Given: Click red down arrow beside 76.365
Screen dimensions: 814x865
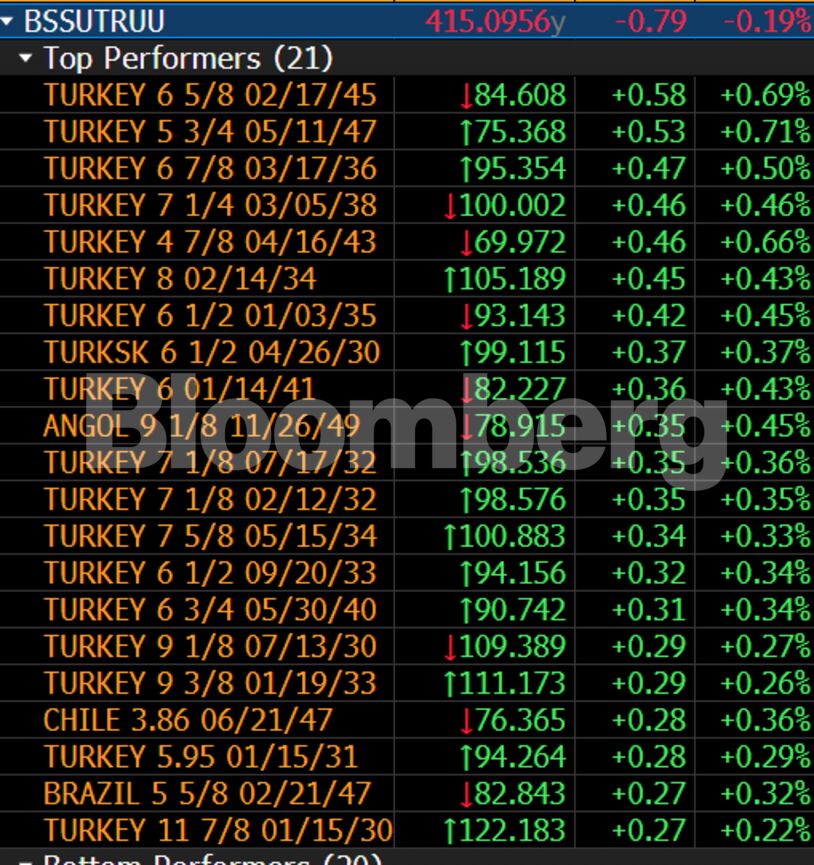Looking at the screenshot, I should pos(465,721).
